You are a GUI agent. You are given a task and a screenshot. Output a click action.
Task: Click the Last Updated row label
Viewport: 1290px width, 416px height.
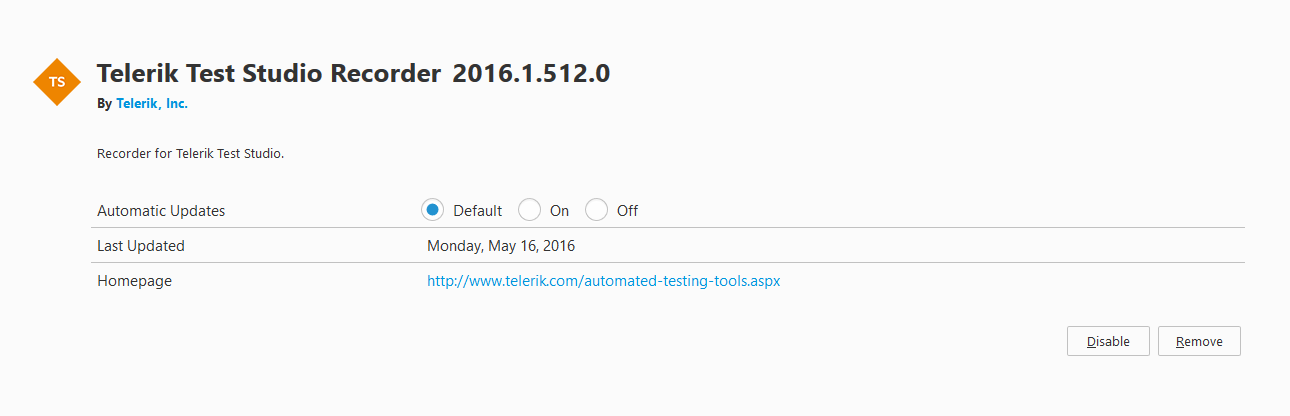pyautogui.click(x=141, y=246)
